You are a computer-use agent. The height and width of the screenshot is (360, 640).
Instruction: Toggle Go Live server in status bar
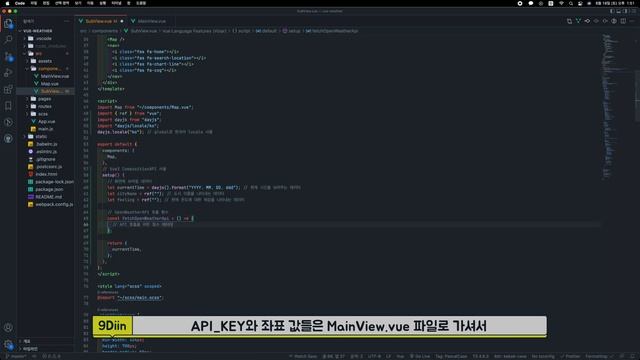click(x=420, y=356)
